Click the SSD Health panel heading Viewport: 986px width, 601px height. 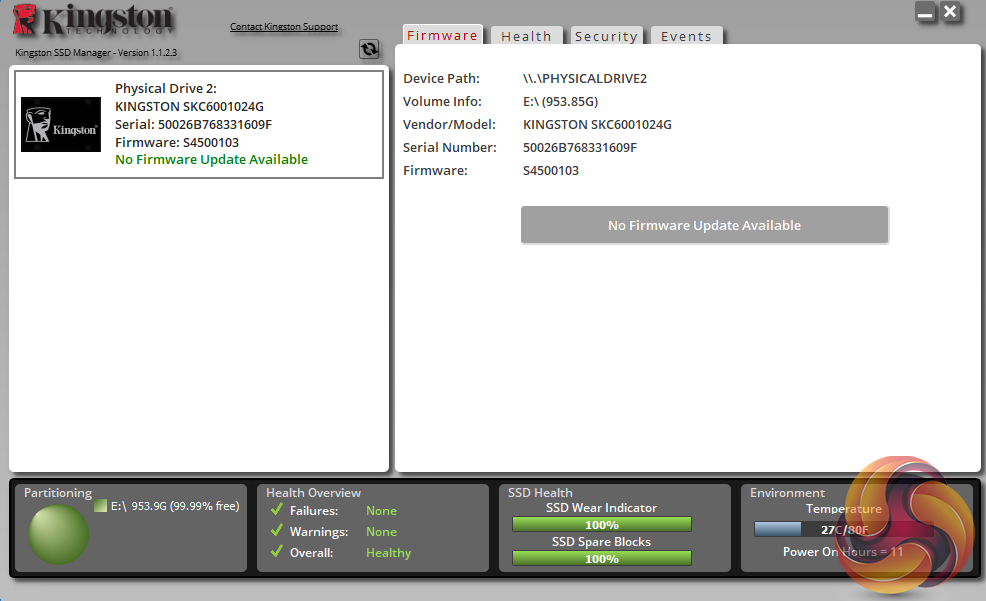click(540, 492)
